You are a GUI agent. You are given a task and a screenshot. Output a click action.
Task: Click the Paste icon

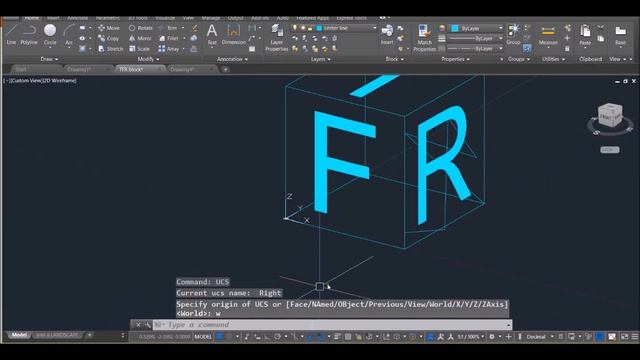585,35
